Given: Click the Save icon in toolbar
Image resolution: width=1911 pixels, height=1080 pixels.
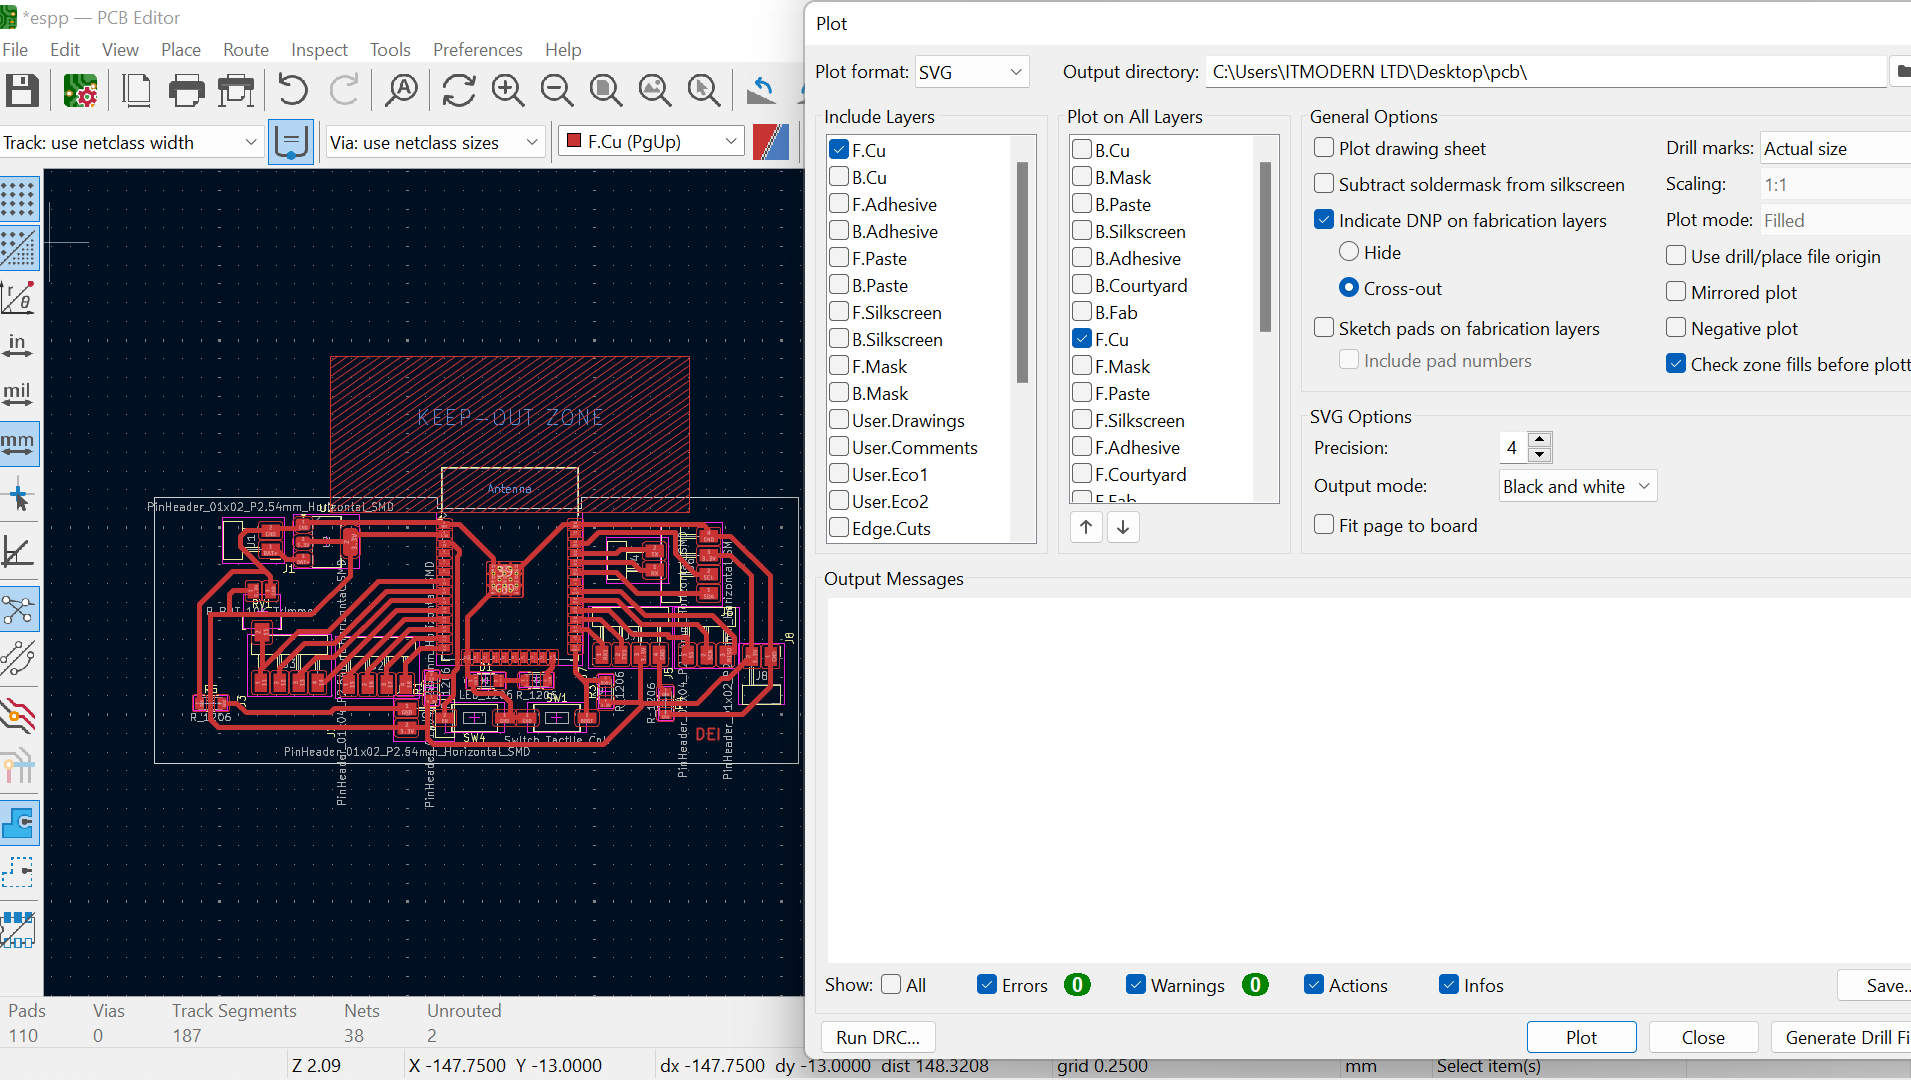Looking at the screenshot, I should 22,91.
